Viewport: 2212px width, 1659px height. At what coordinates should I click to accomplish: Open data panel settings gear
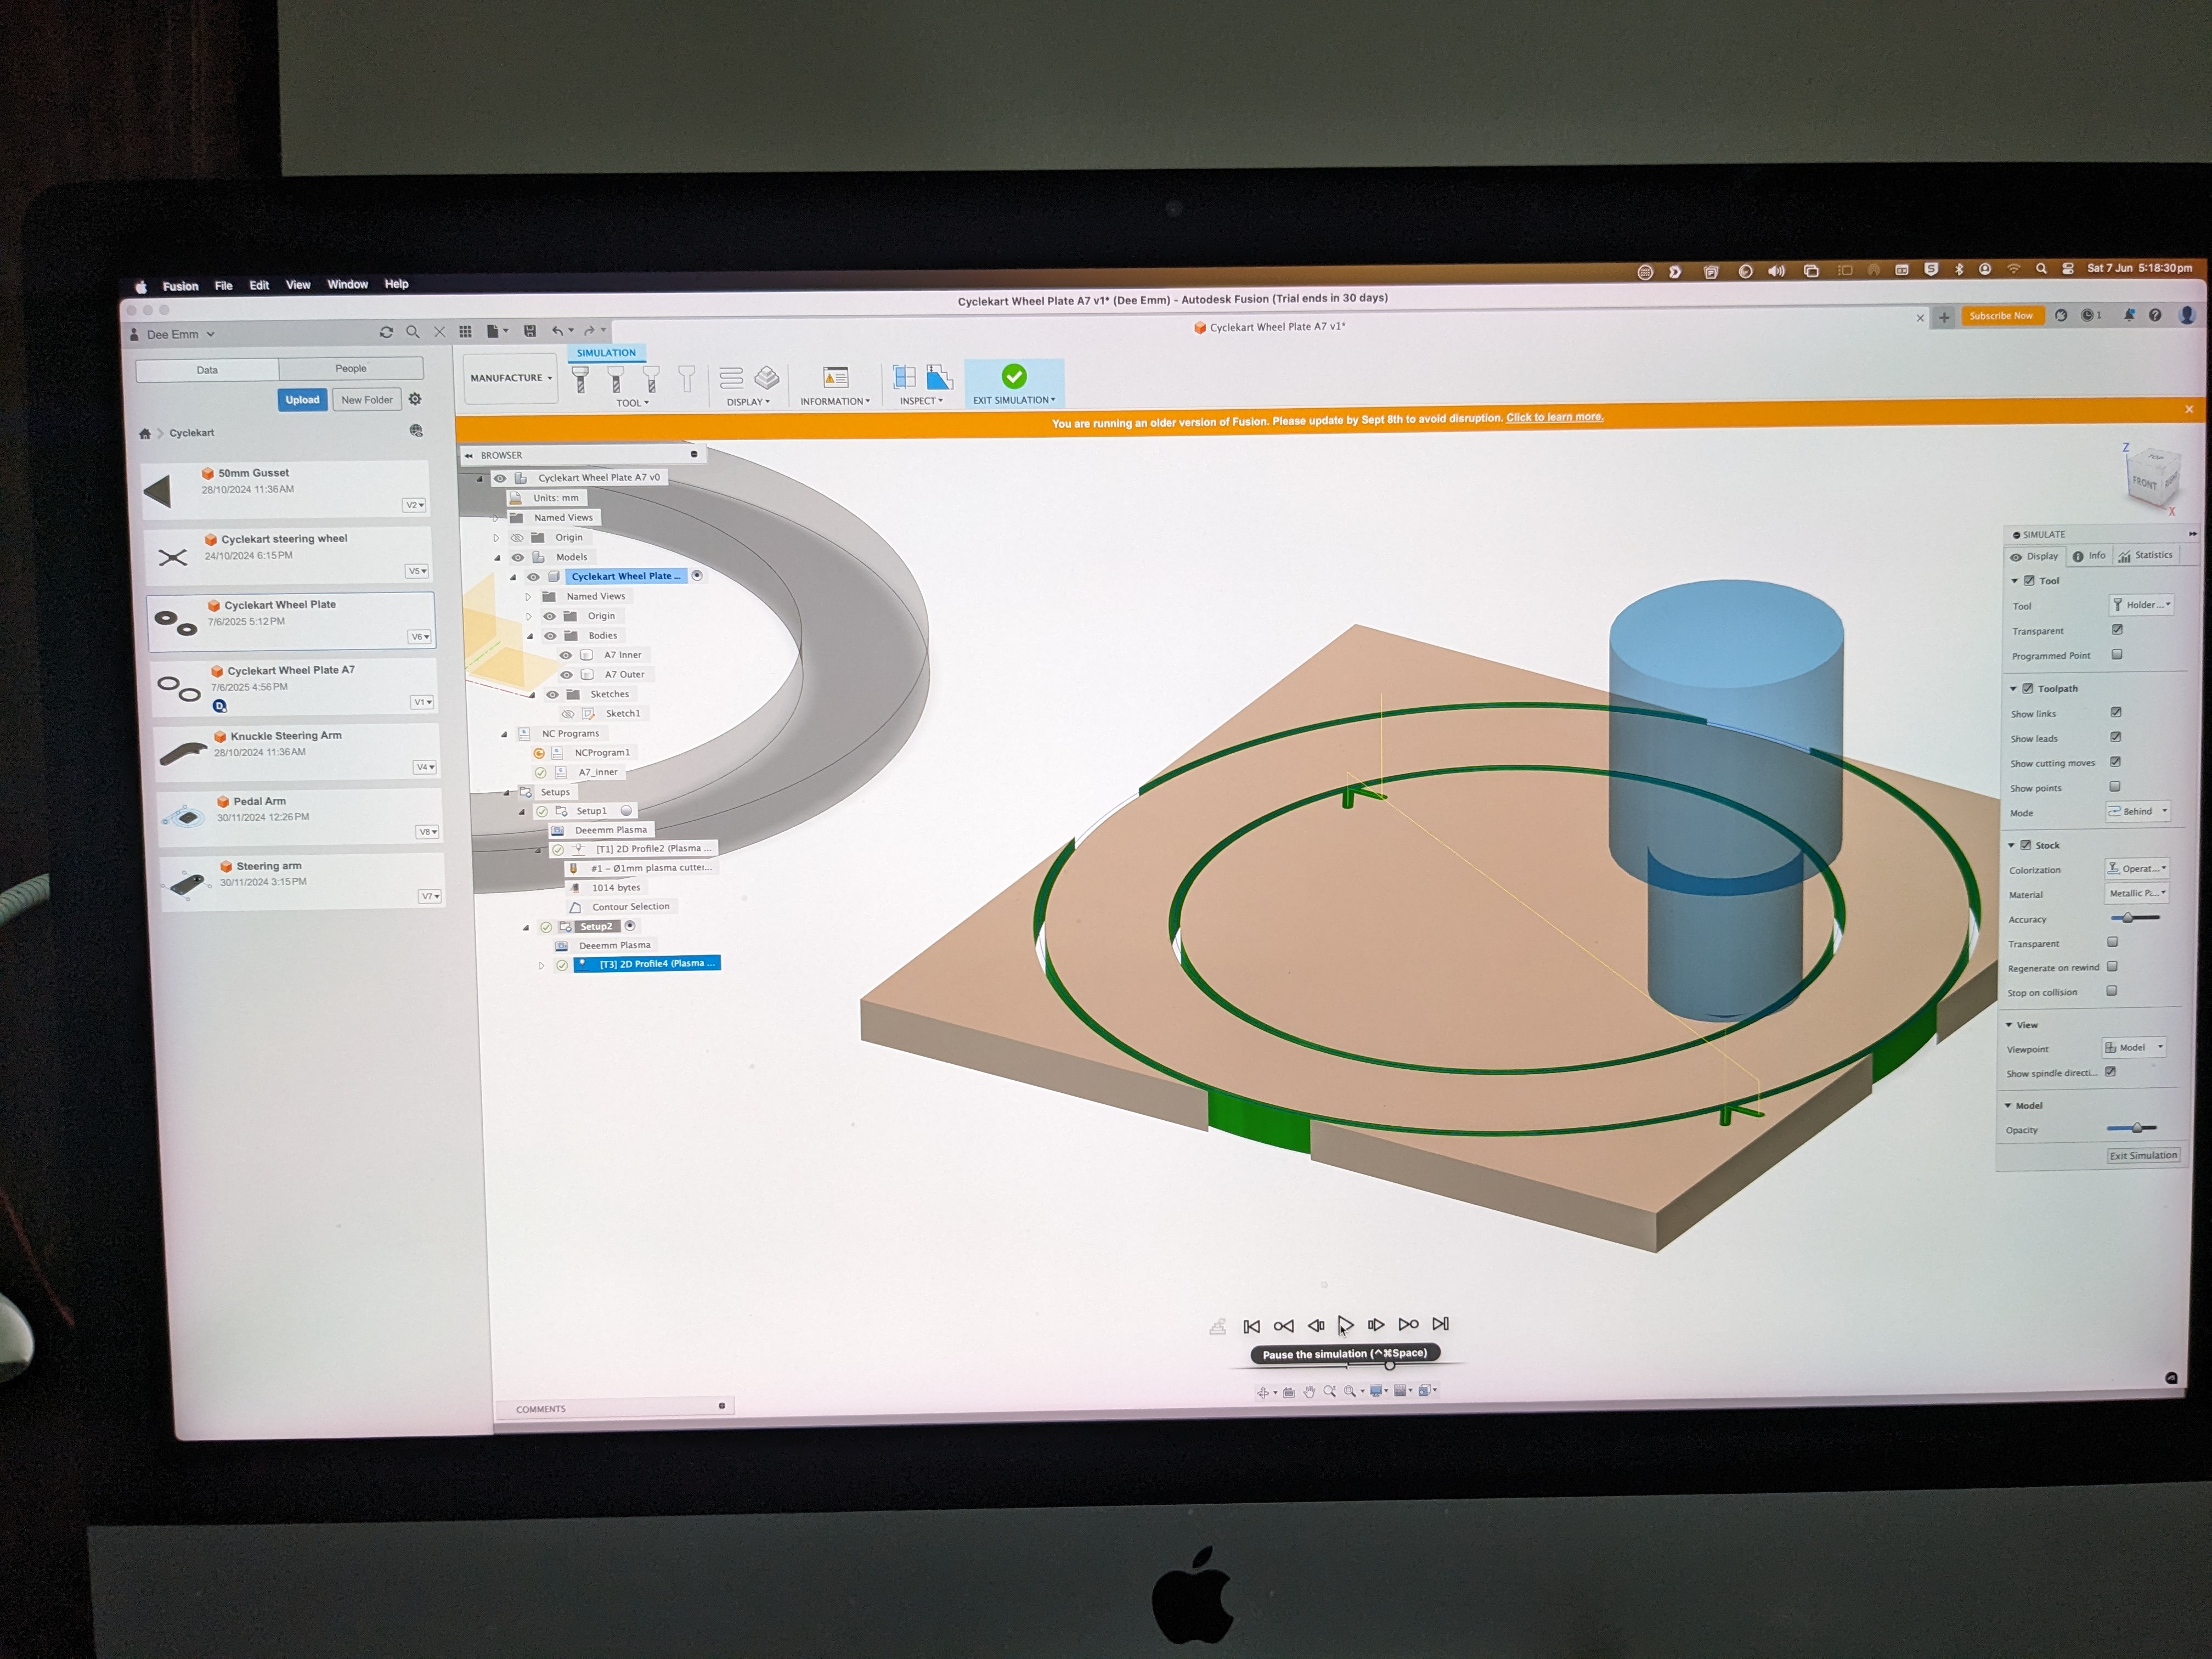tap(415, 399)
